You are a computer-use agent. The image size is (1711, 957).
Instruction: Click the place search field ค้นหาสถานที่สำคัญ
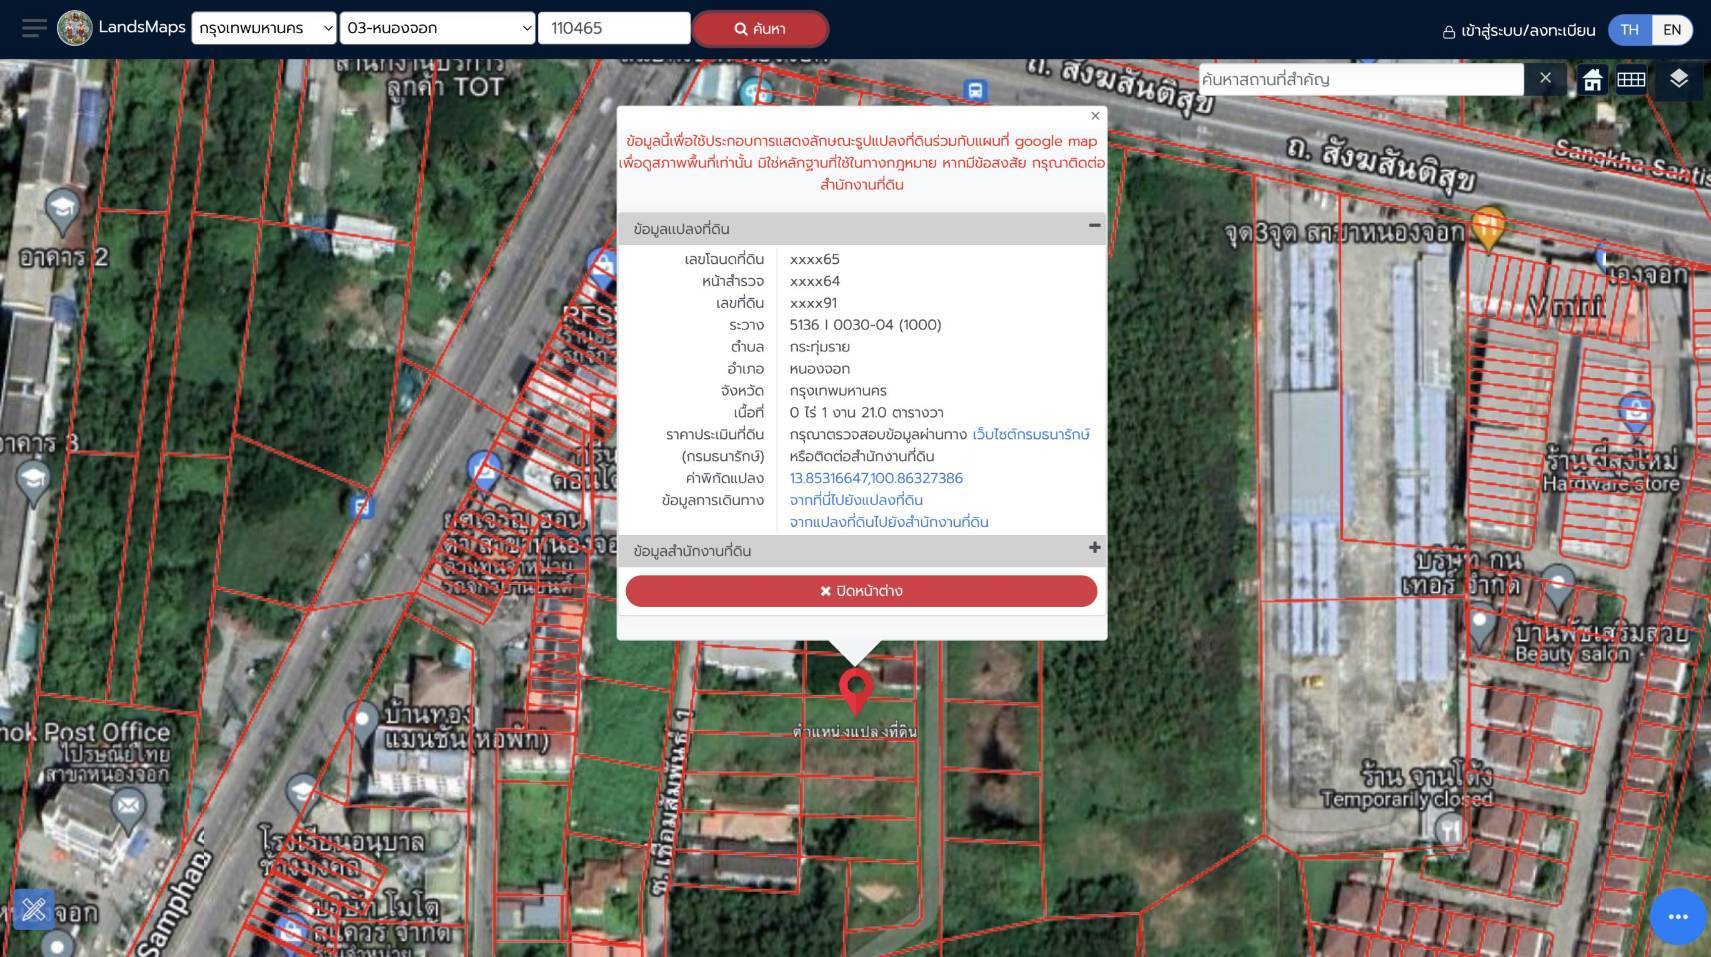(x=1360, y=79)
